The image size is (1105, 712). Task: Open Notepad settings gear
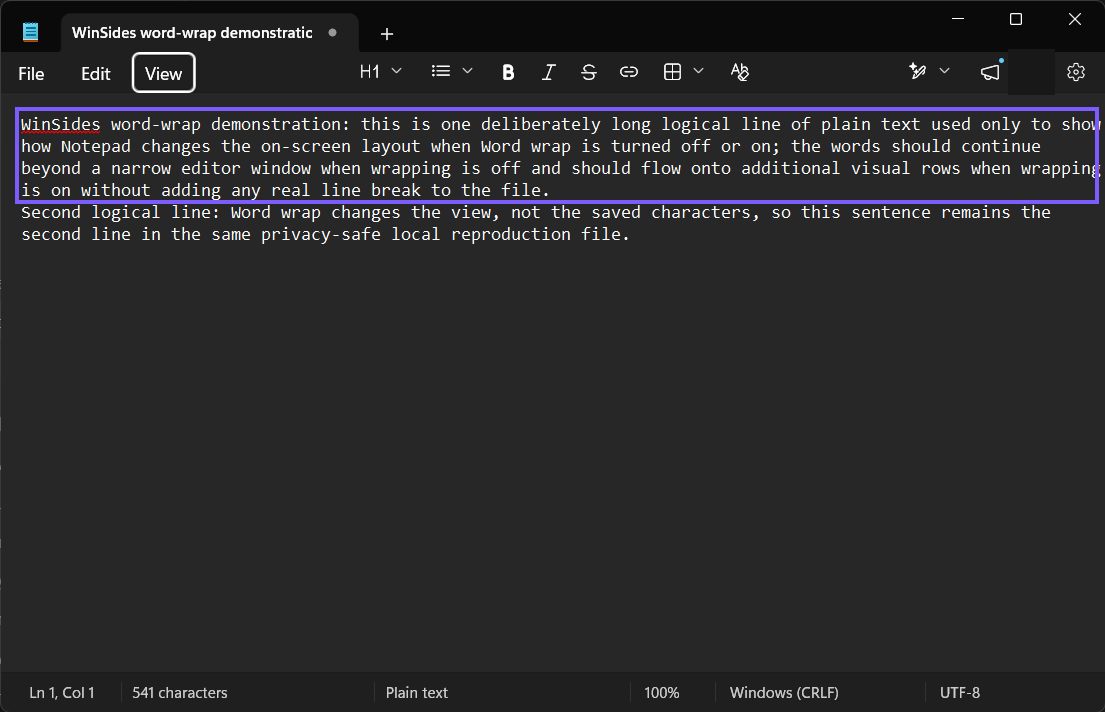tap(1075, 72)
